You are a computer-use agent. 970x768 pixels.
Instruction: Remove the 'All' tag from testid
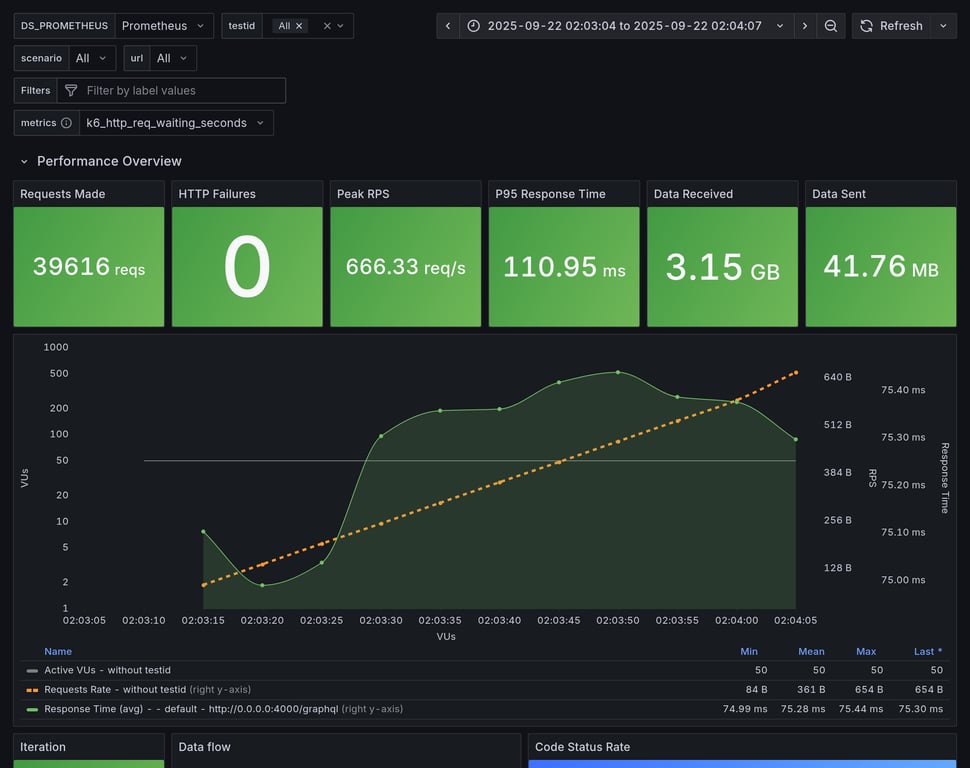tap(299, 26)
